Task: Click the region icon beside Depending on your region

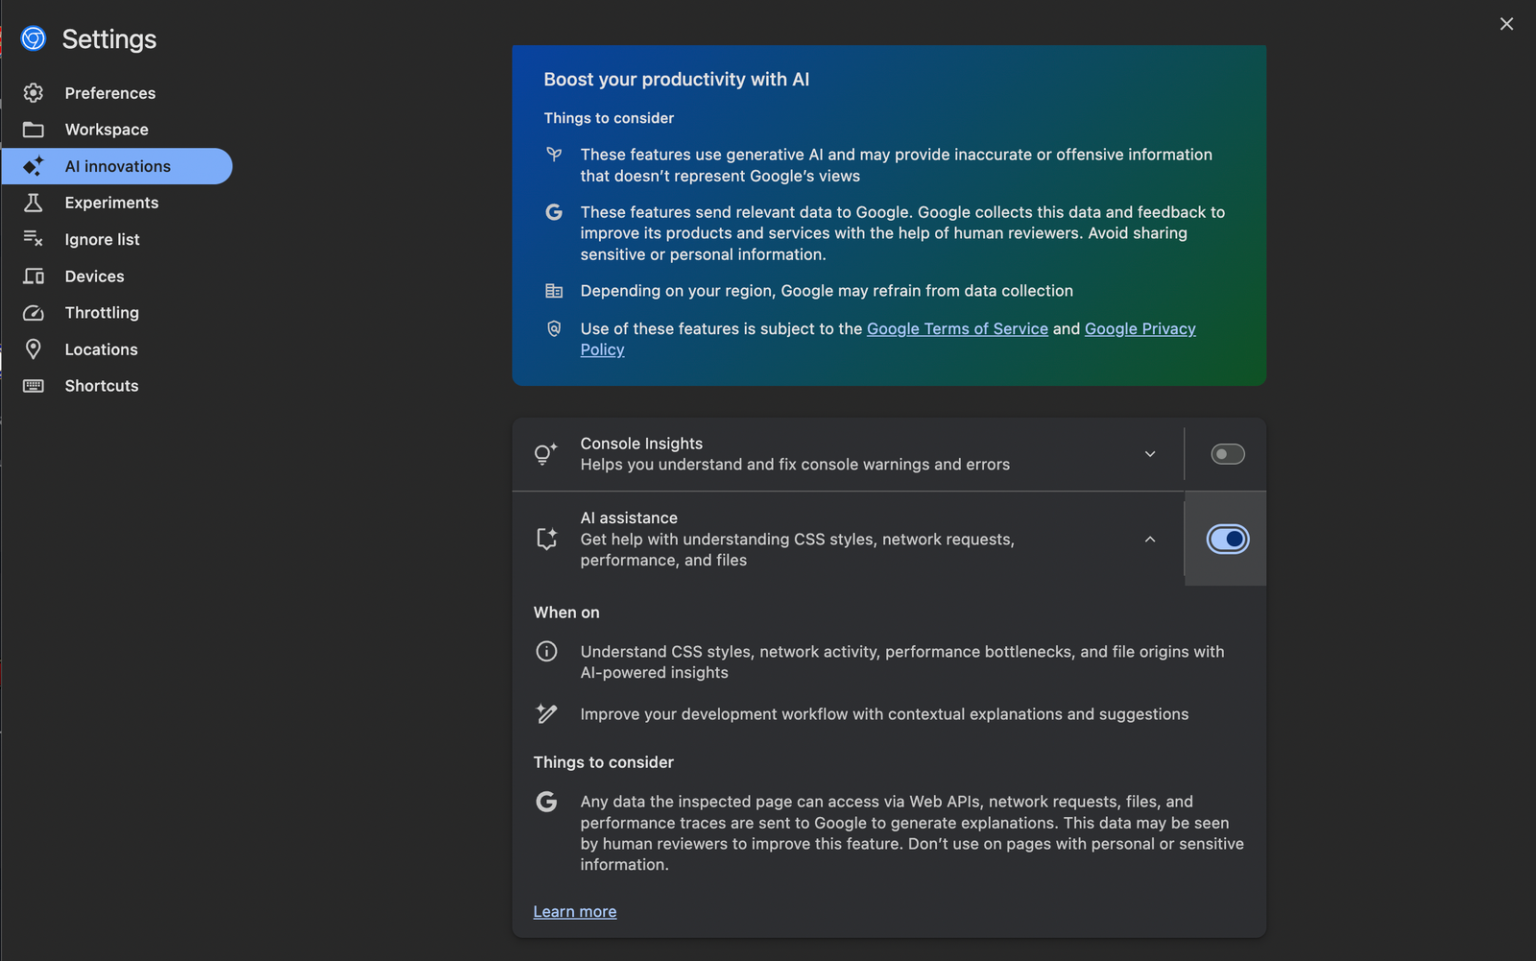Action: click(x=554, y=291)
